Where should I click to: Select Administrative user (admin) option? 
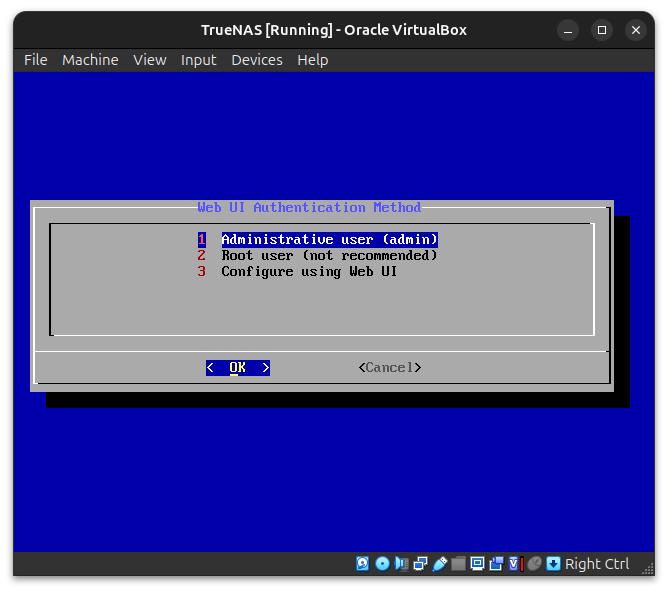point(329,240)
